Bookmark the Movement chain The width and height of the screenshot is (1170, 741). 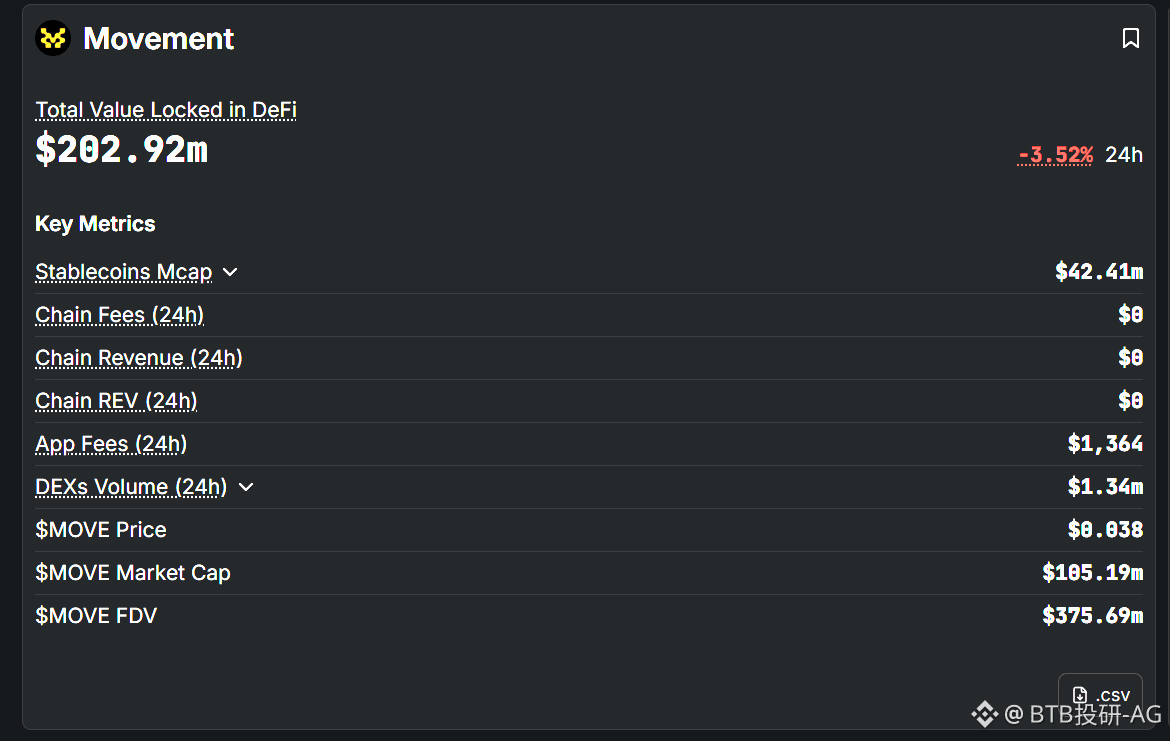pos(1131,39)
